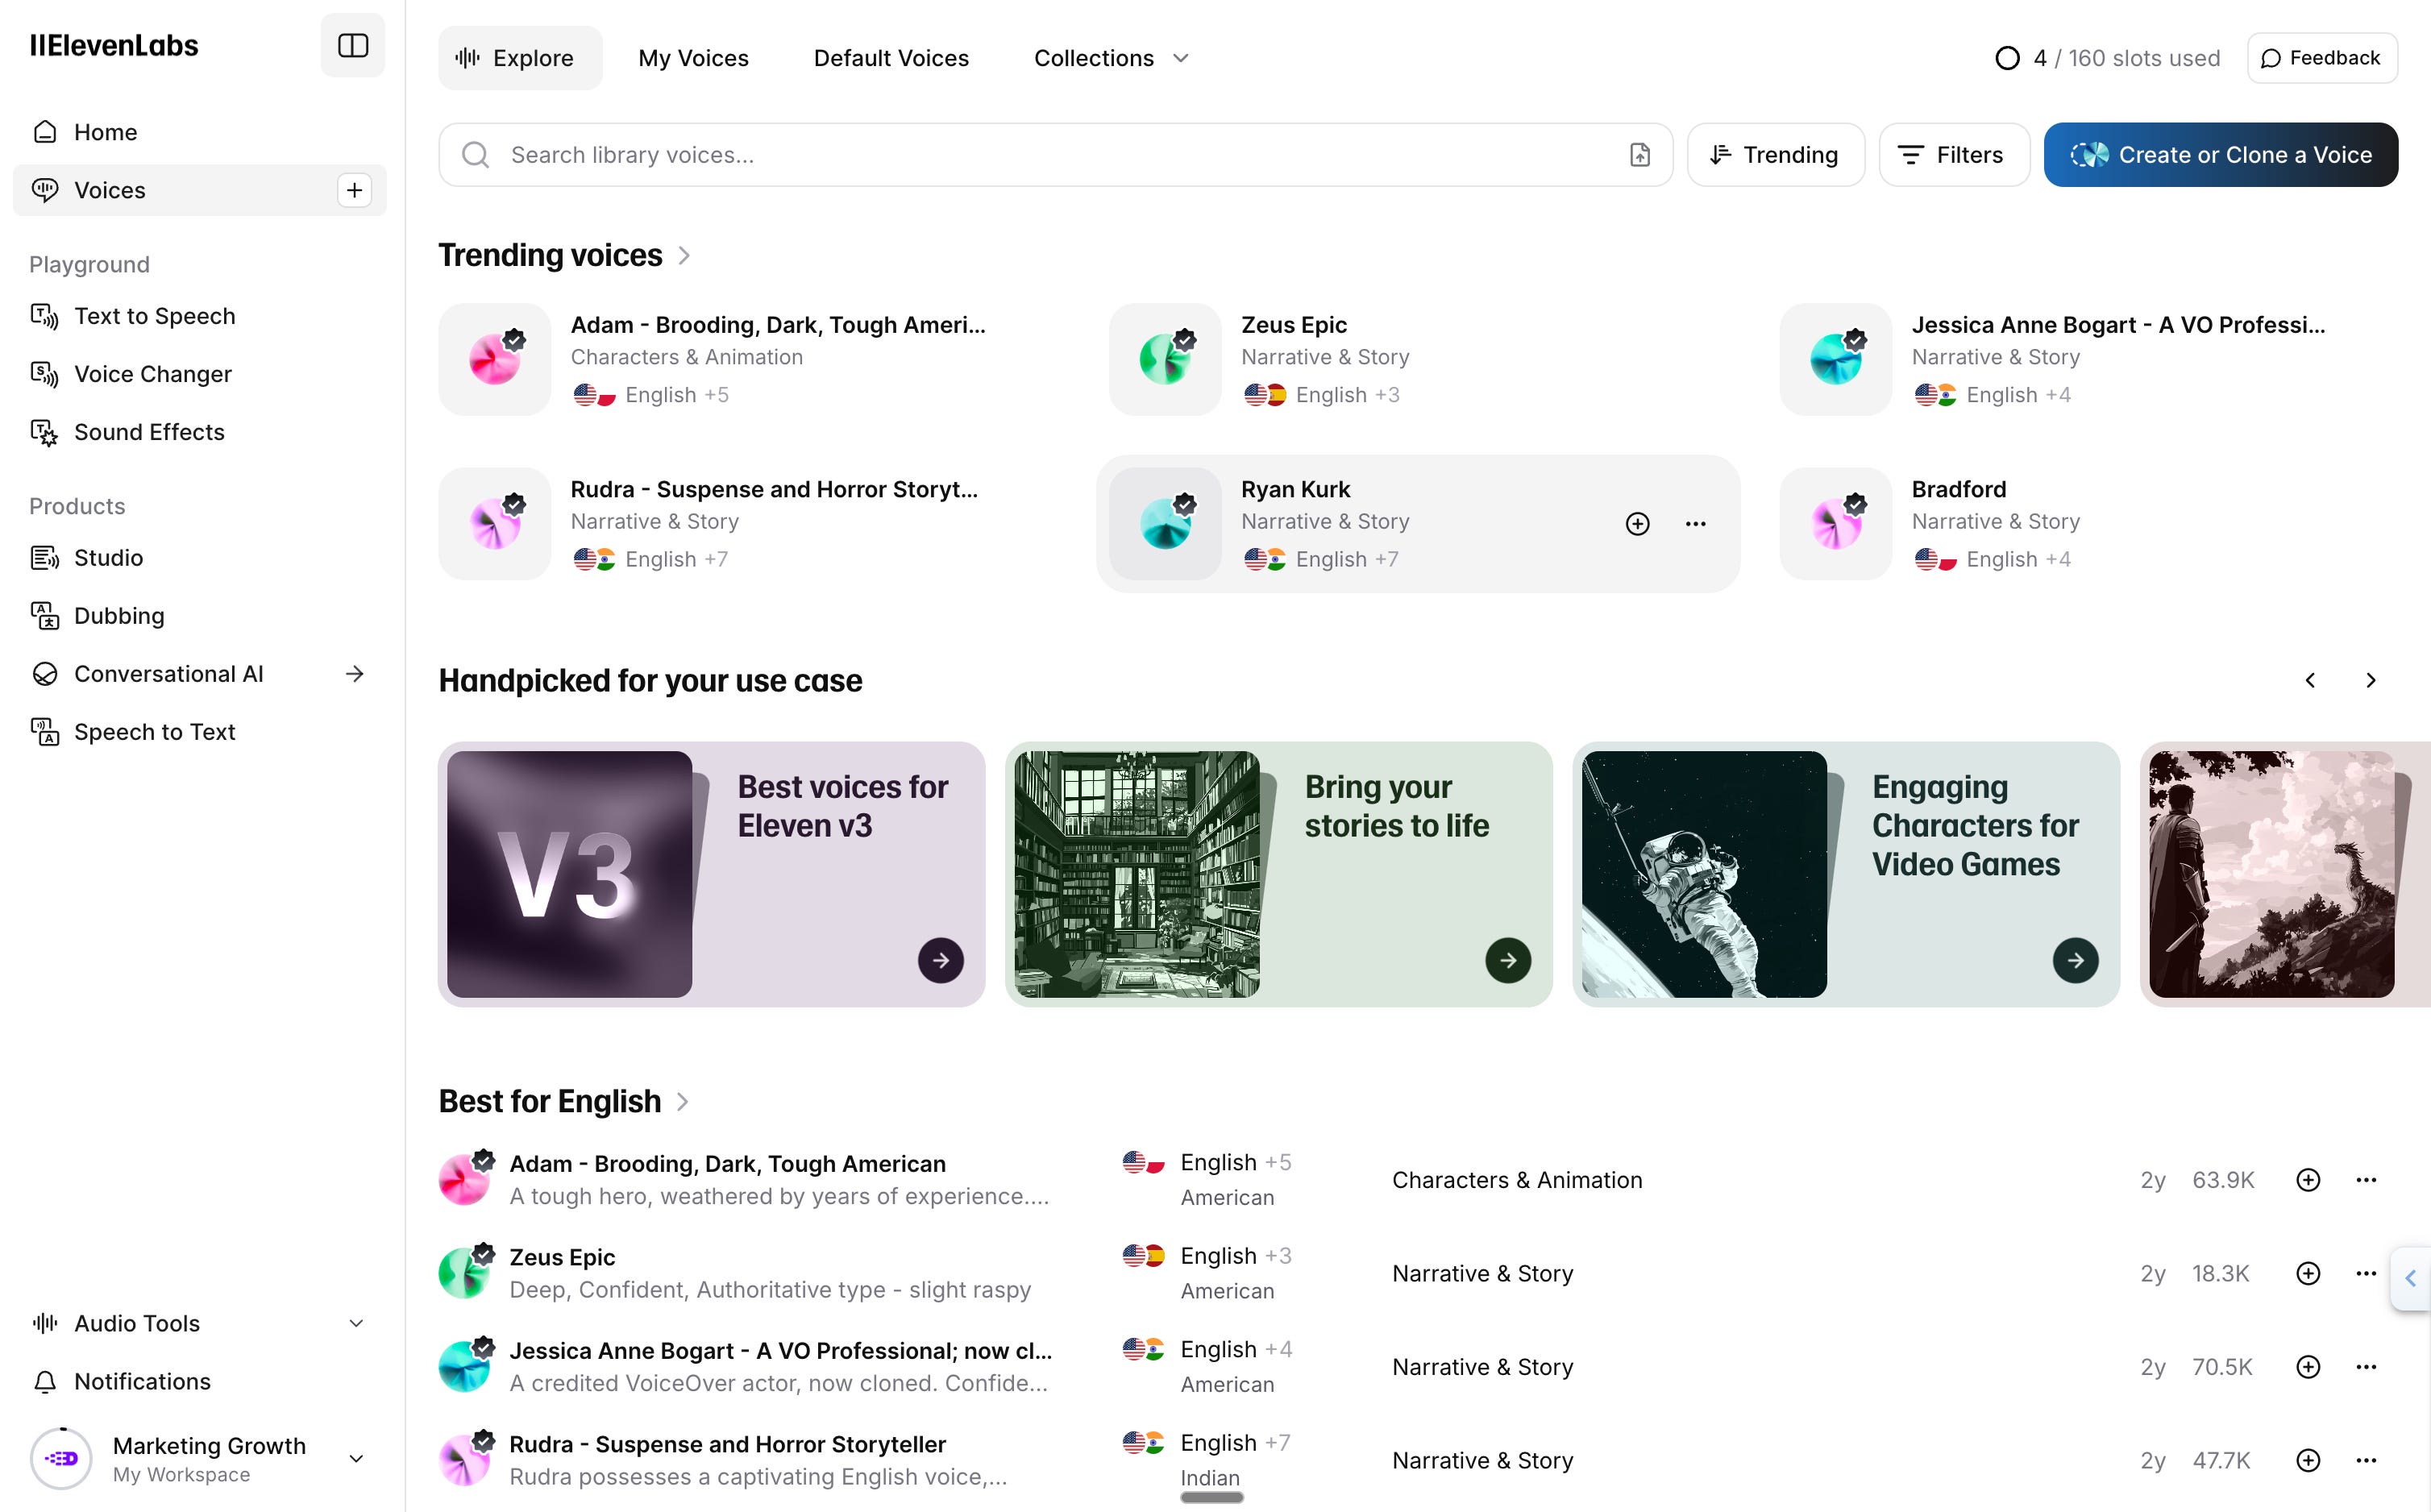
Task: Open Dubbing from the Products section
Action: point(119,616)
